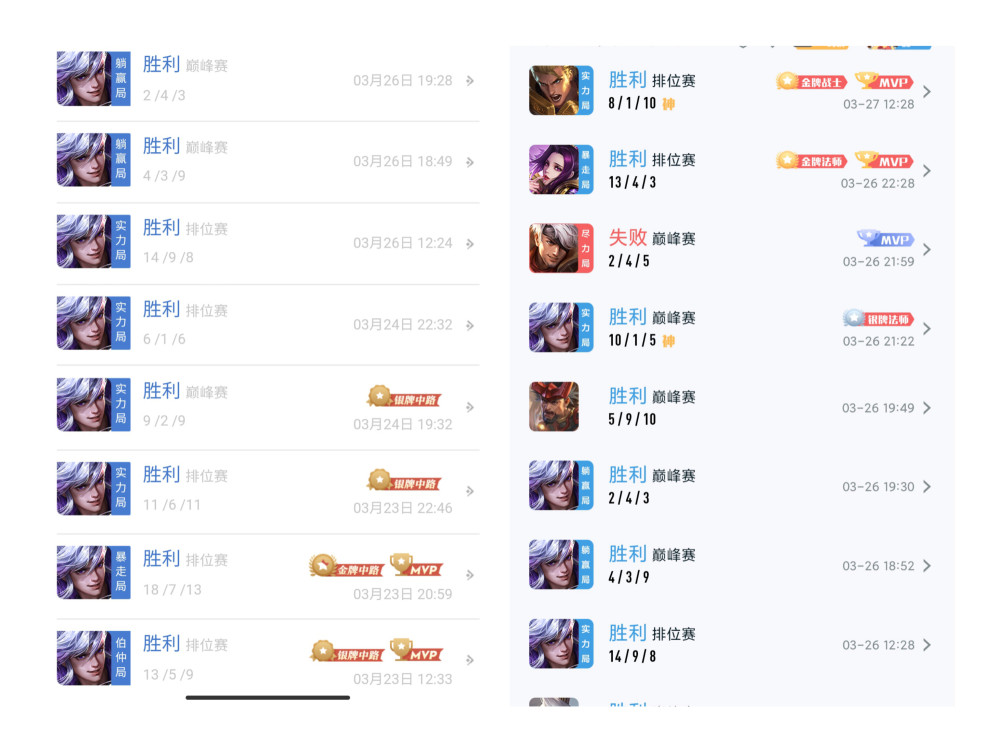1000x752 pixels.
Task: Click the 金牌法师 gold medal badge
Action: (x=811, y=161)
